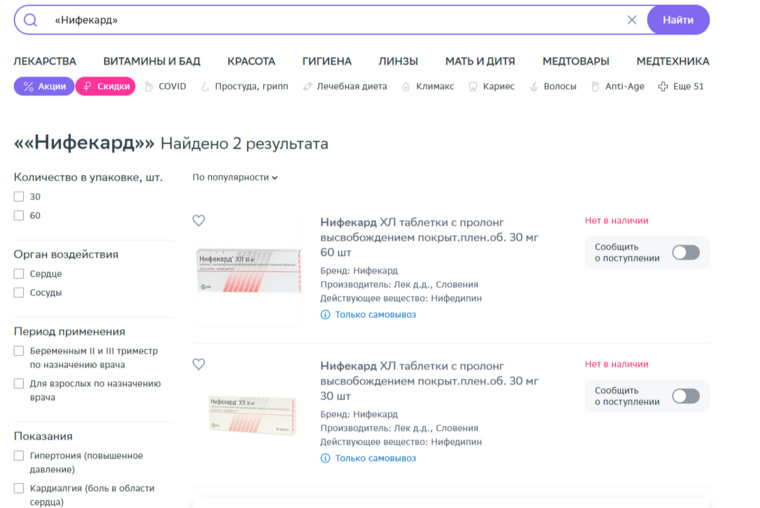The width and height of the screenshot is (760, 508).
Task: Open Нифекард ХЛ 30 шт product image
Action: point(253,414)
